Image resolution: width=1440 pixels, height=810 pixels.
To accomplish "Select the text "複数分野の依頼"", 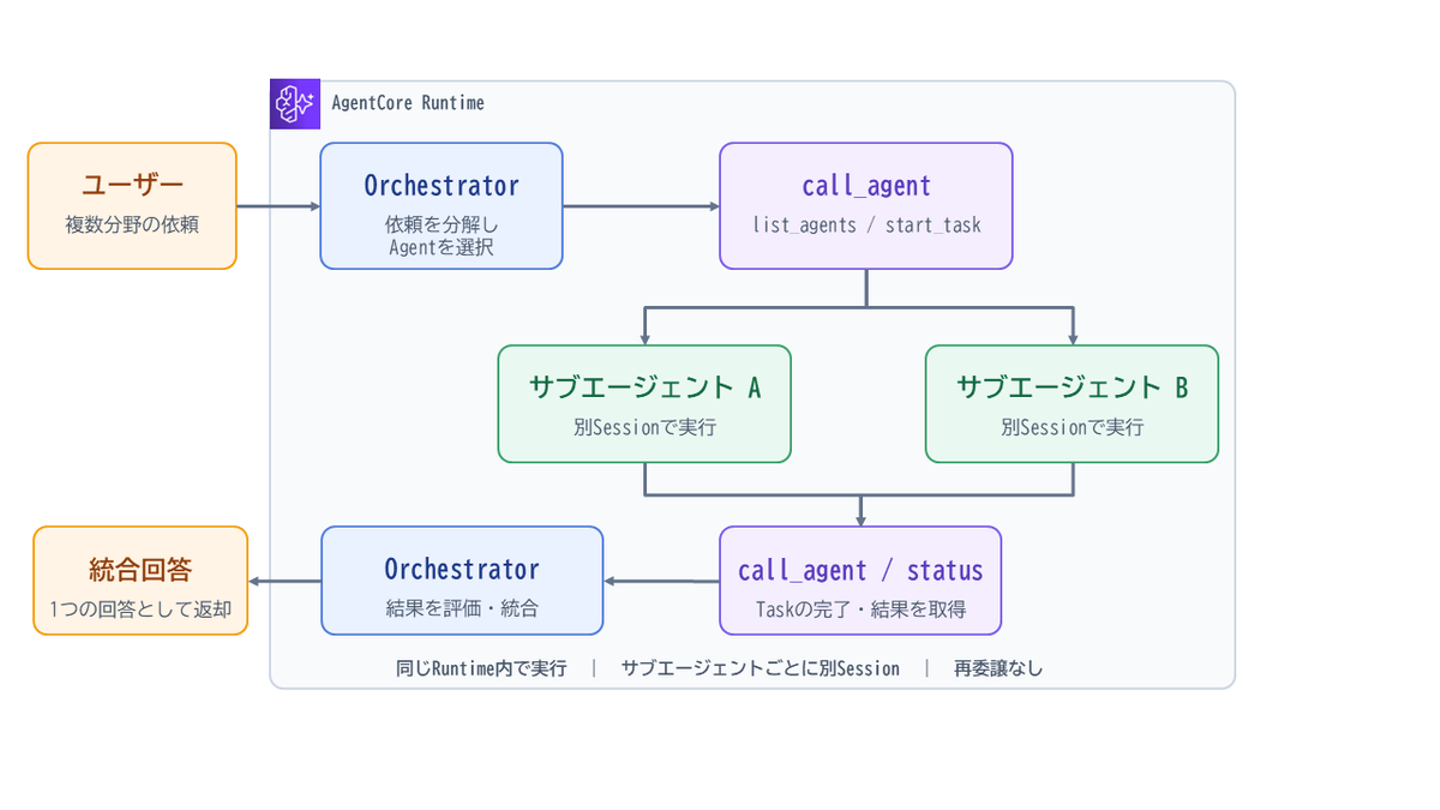I will [x=132, y=225].
